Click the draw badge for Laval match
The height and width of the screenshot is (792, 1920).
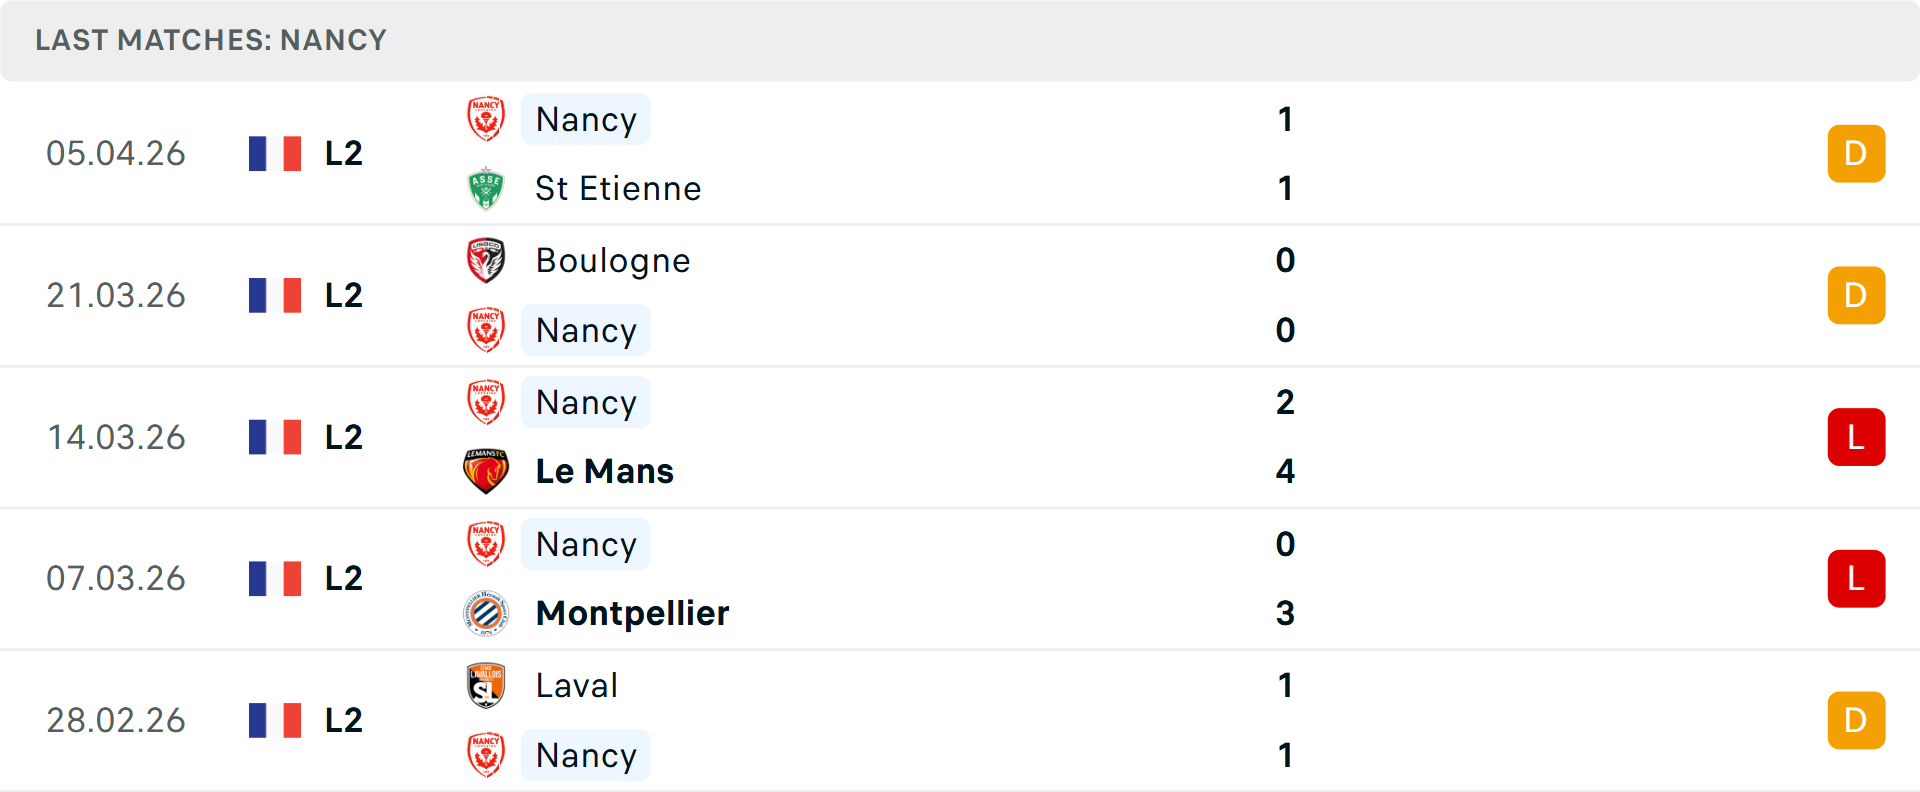point(1856,720)
